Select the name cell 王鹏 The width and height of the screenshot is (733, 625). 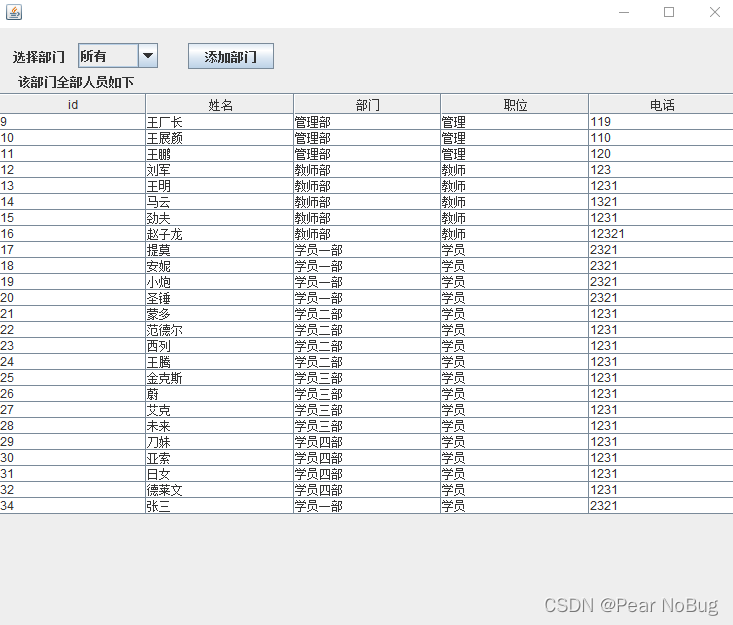(x=220, y=154)
